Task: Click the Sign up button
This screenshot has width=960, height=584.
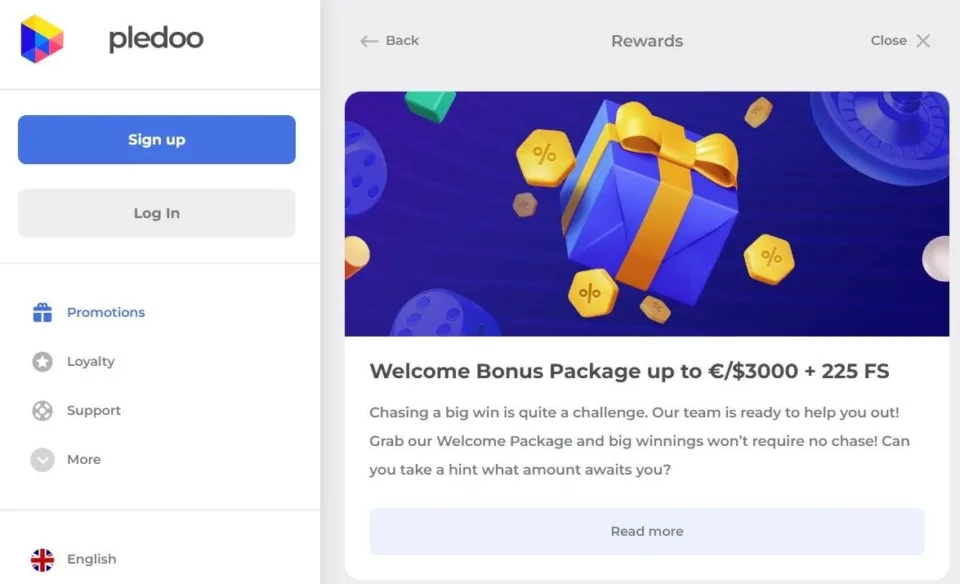Action: 156,139
